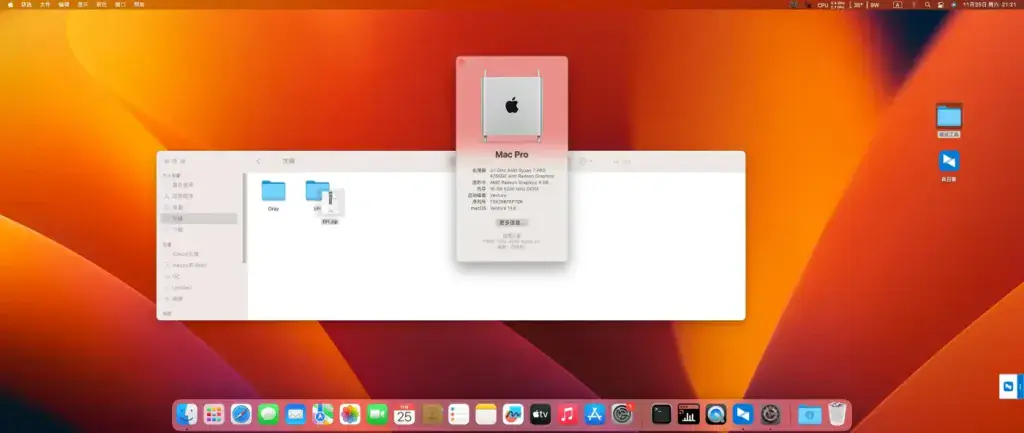
Task: Open Finder from the Dock
Action: click(x=187, y=414)
